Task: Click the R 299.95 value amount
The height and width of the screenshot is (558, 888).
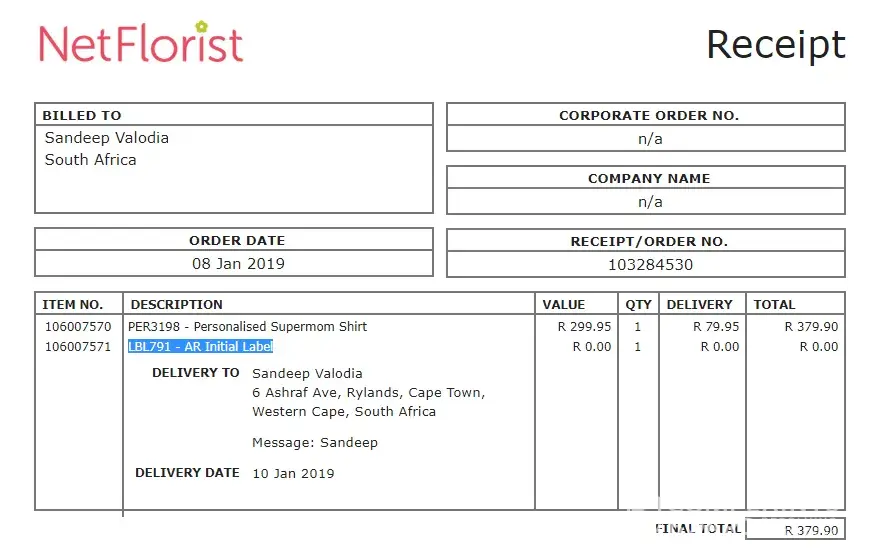Action: [x=584, y=327]
